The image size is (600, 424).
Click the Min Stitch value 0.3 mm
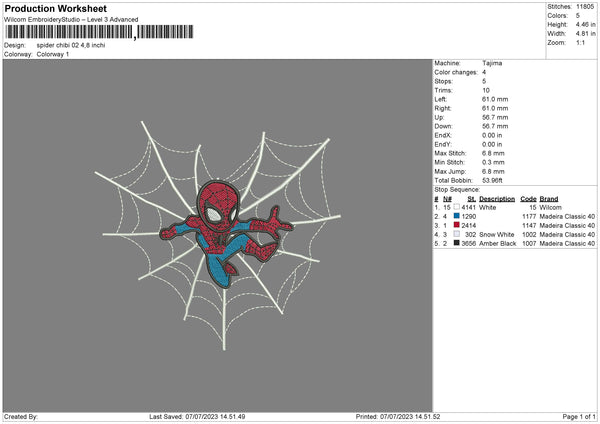(x=493, y=162)
